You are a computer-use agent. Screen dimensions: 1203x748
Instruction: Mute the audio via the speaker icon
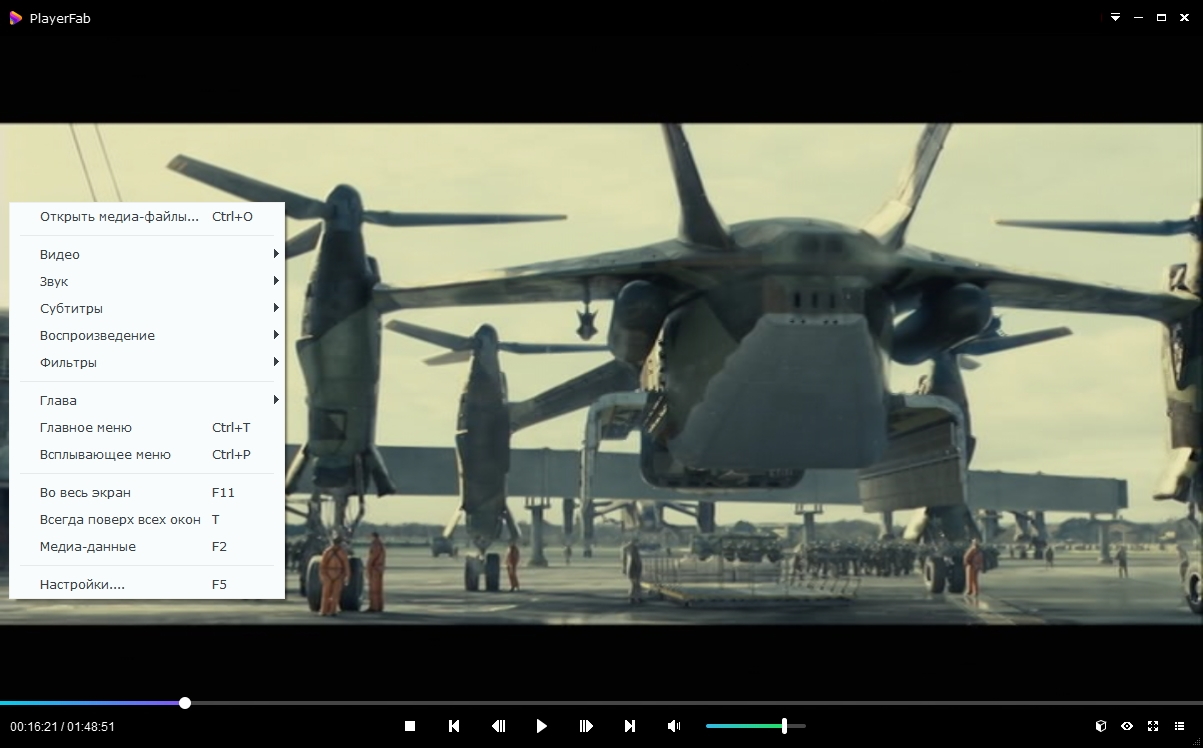click(x=674, y=726)
